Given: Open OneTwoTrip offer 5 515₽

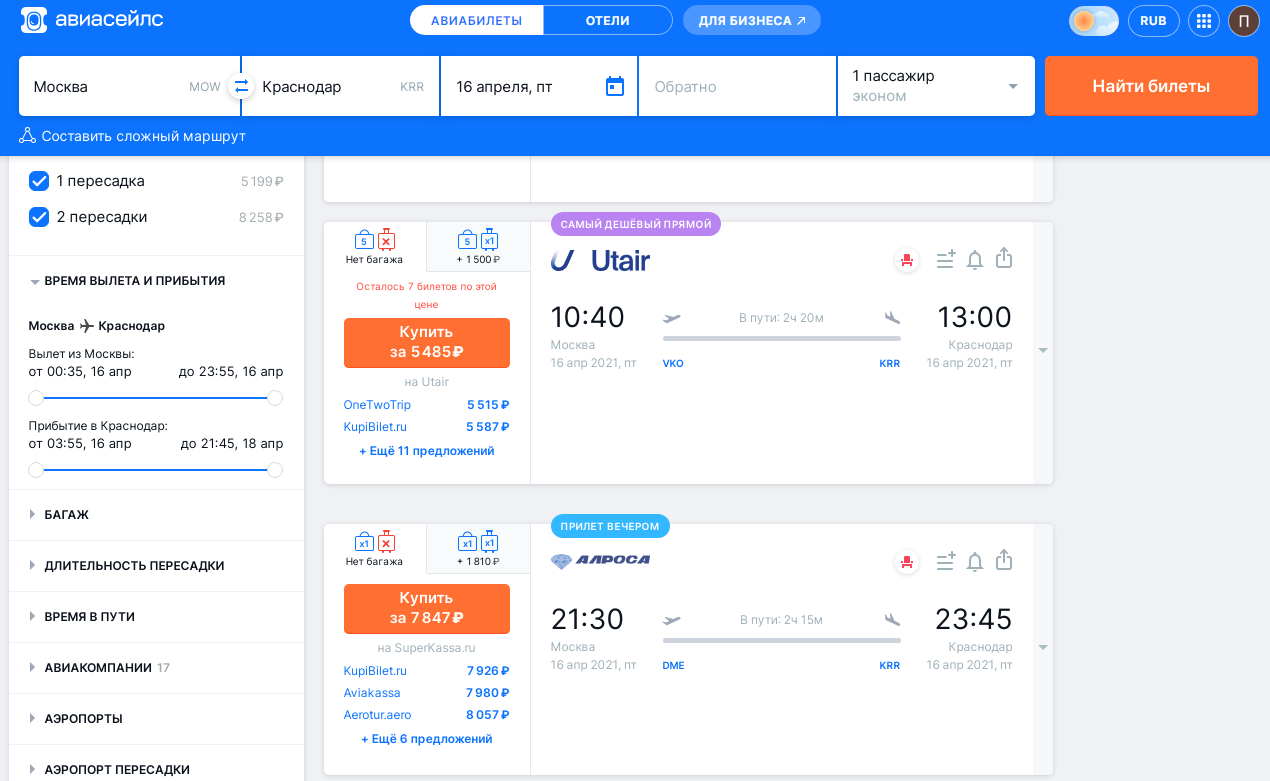Looking at the screenshot, I should (427, 405).
